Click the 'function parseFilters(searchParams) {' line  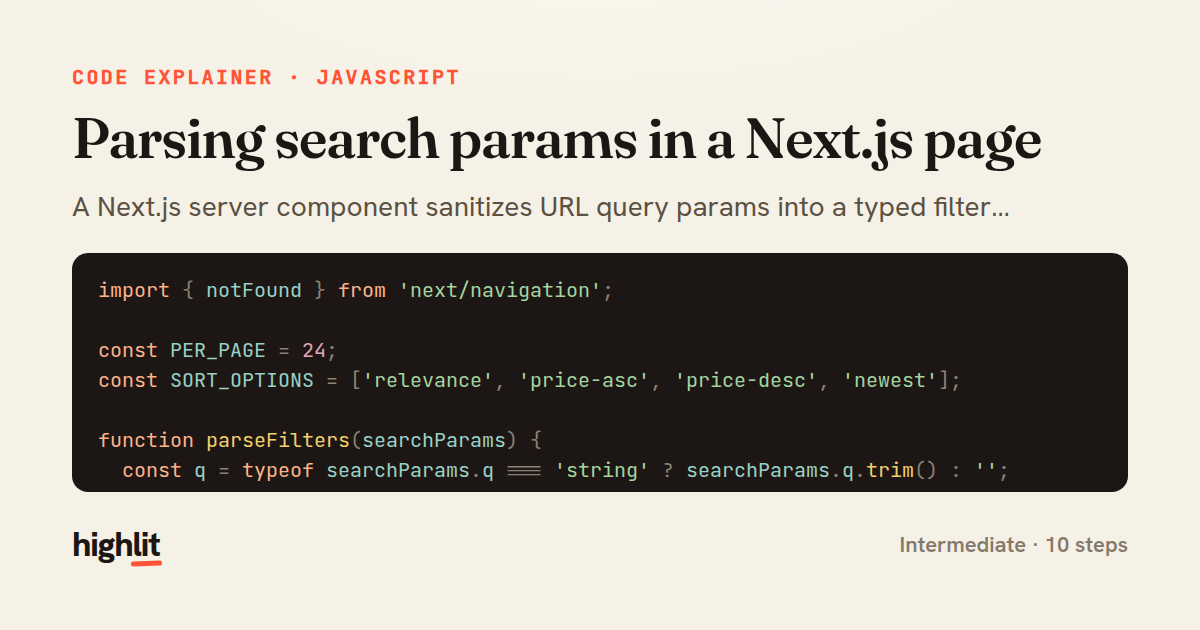(320, 441)
